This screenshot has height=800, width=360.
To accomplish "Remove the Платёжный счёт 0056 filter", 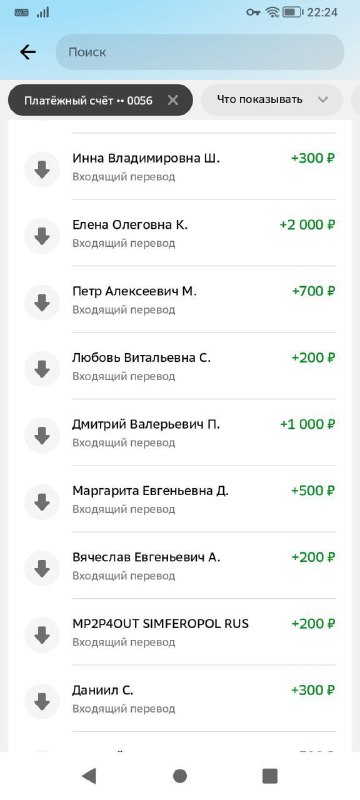I will (x=173, y=100).
